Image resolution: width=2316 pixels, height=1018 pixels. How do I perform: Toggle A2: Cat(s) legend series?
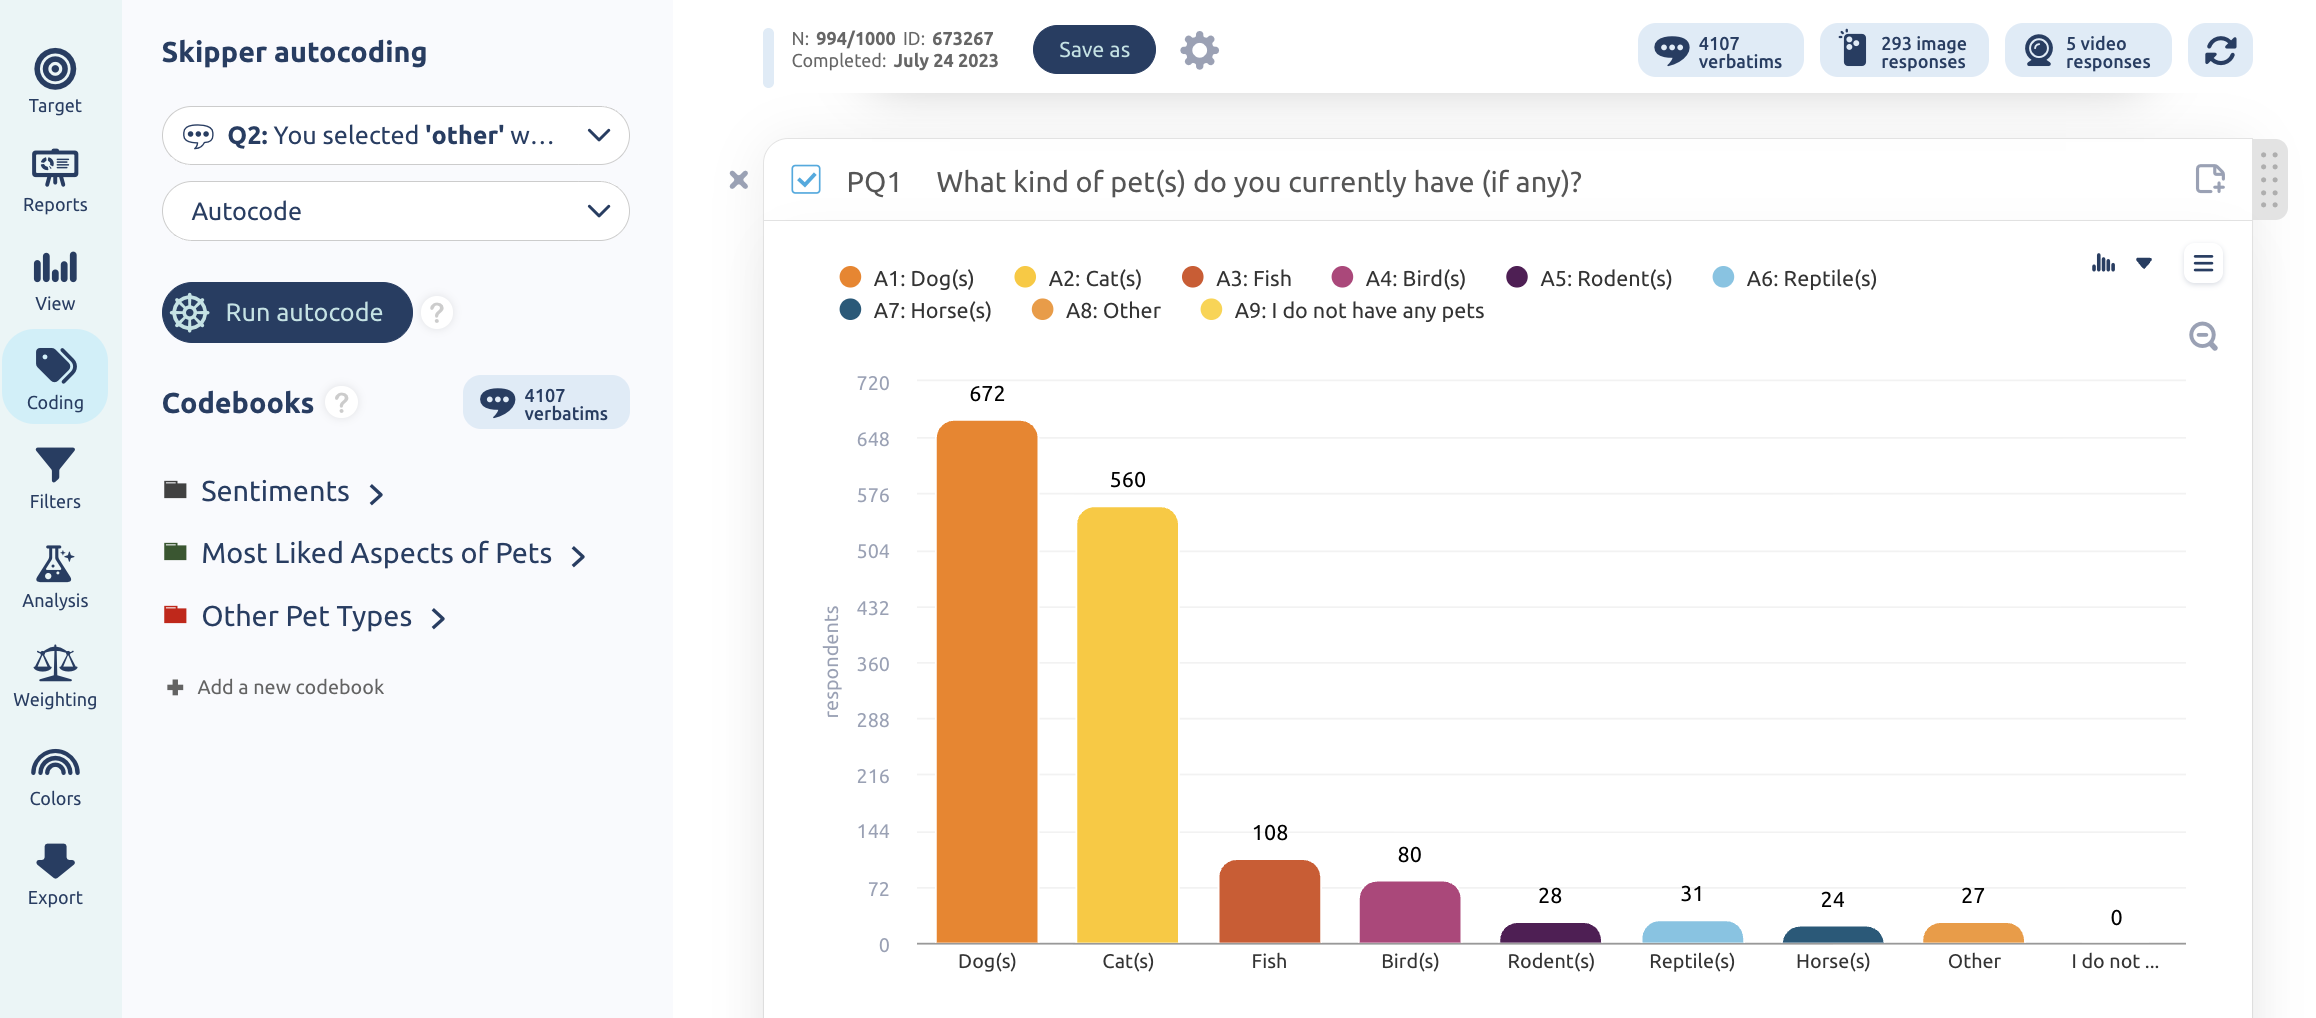click(1077, 278)
